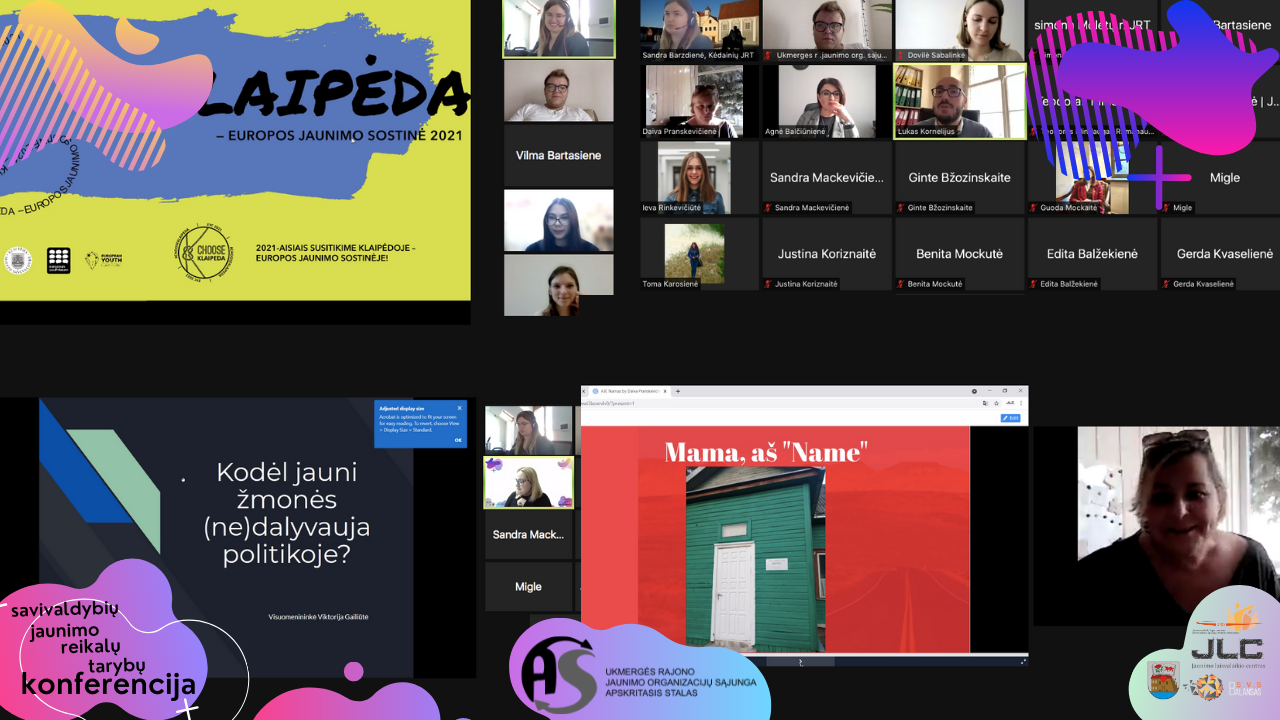Screen dimensions: 1280x720
Task: Open a new browser tab with the plus icon
Action: (678, 391)
